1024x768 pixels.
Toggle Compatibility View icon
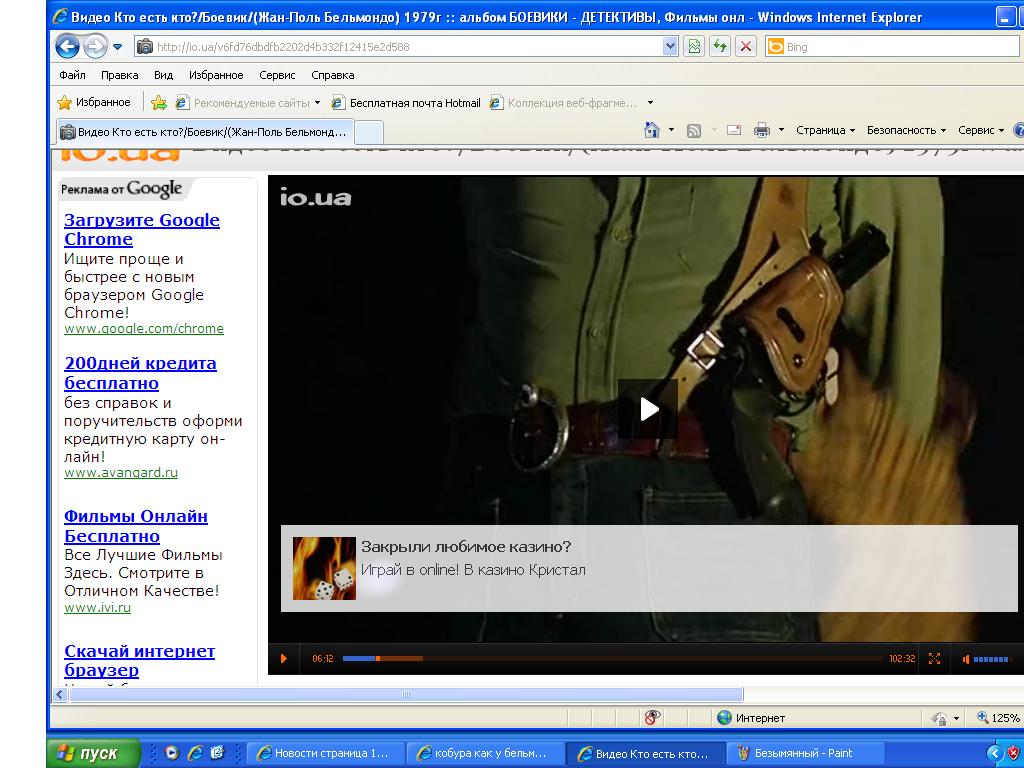point(694,46)
